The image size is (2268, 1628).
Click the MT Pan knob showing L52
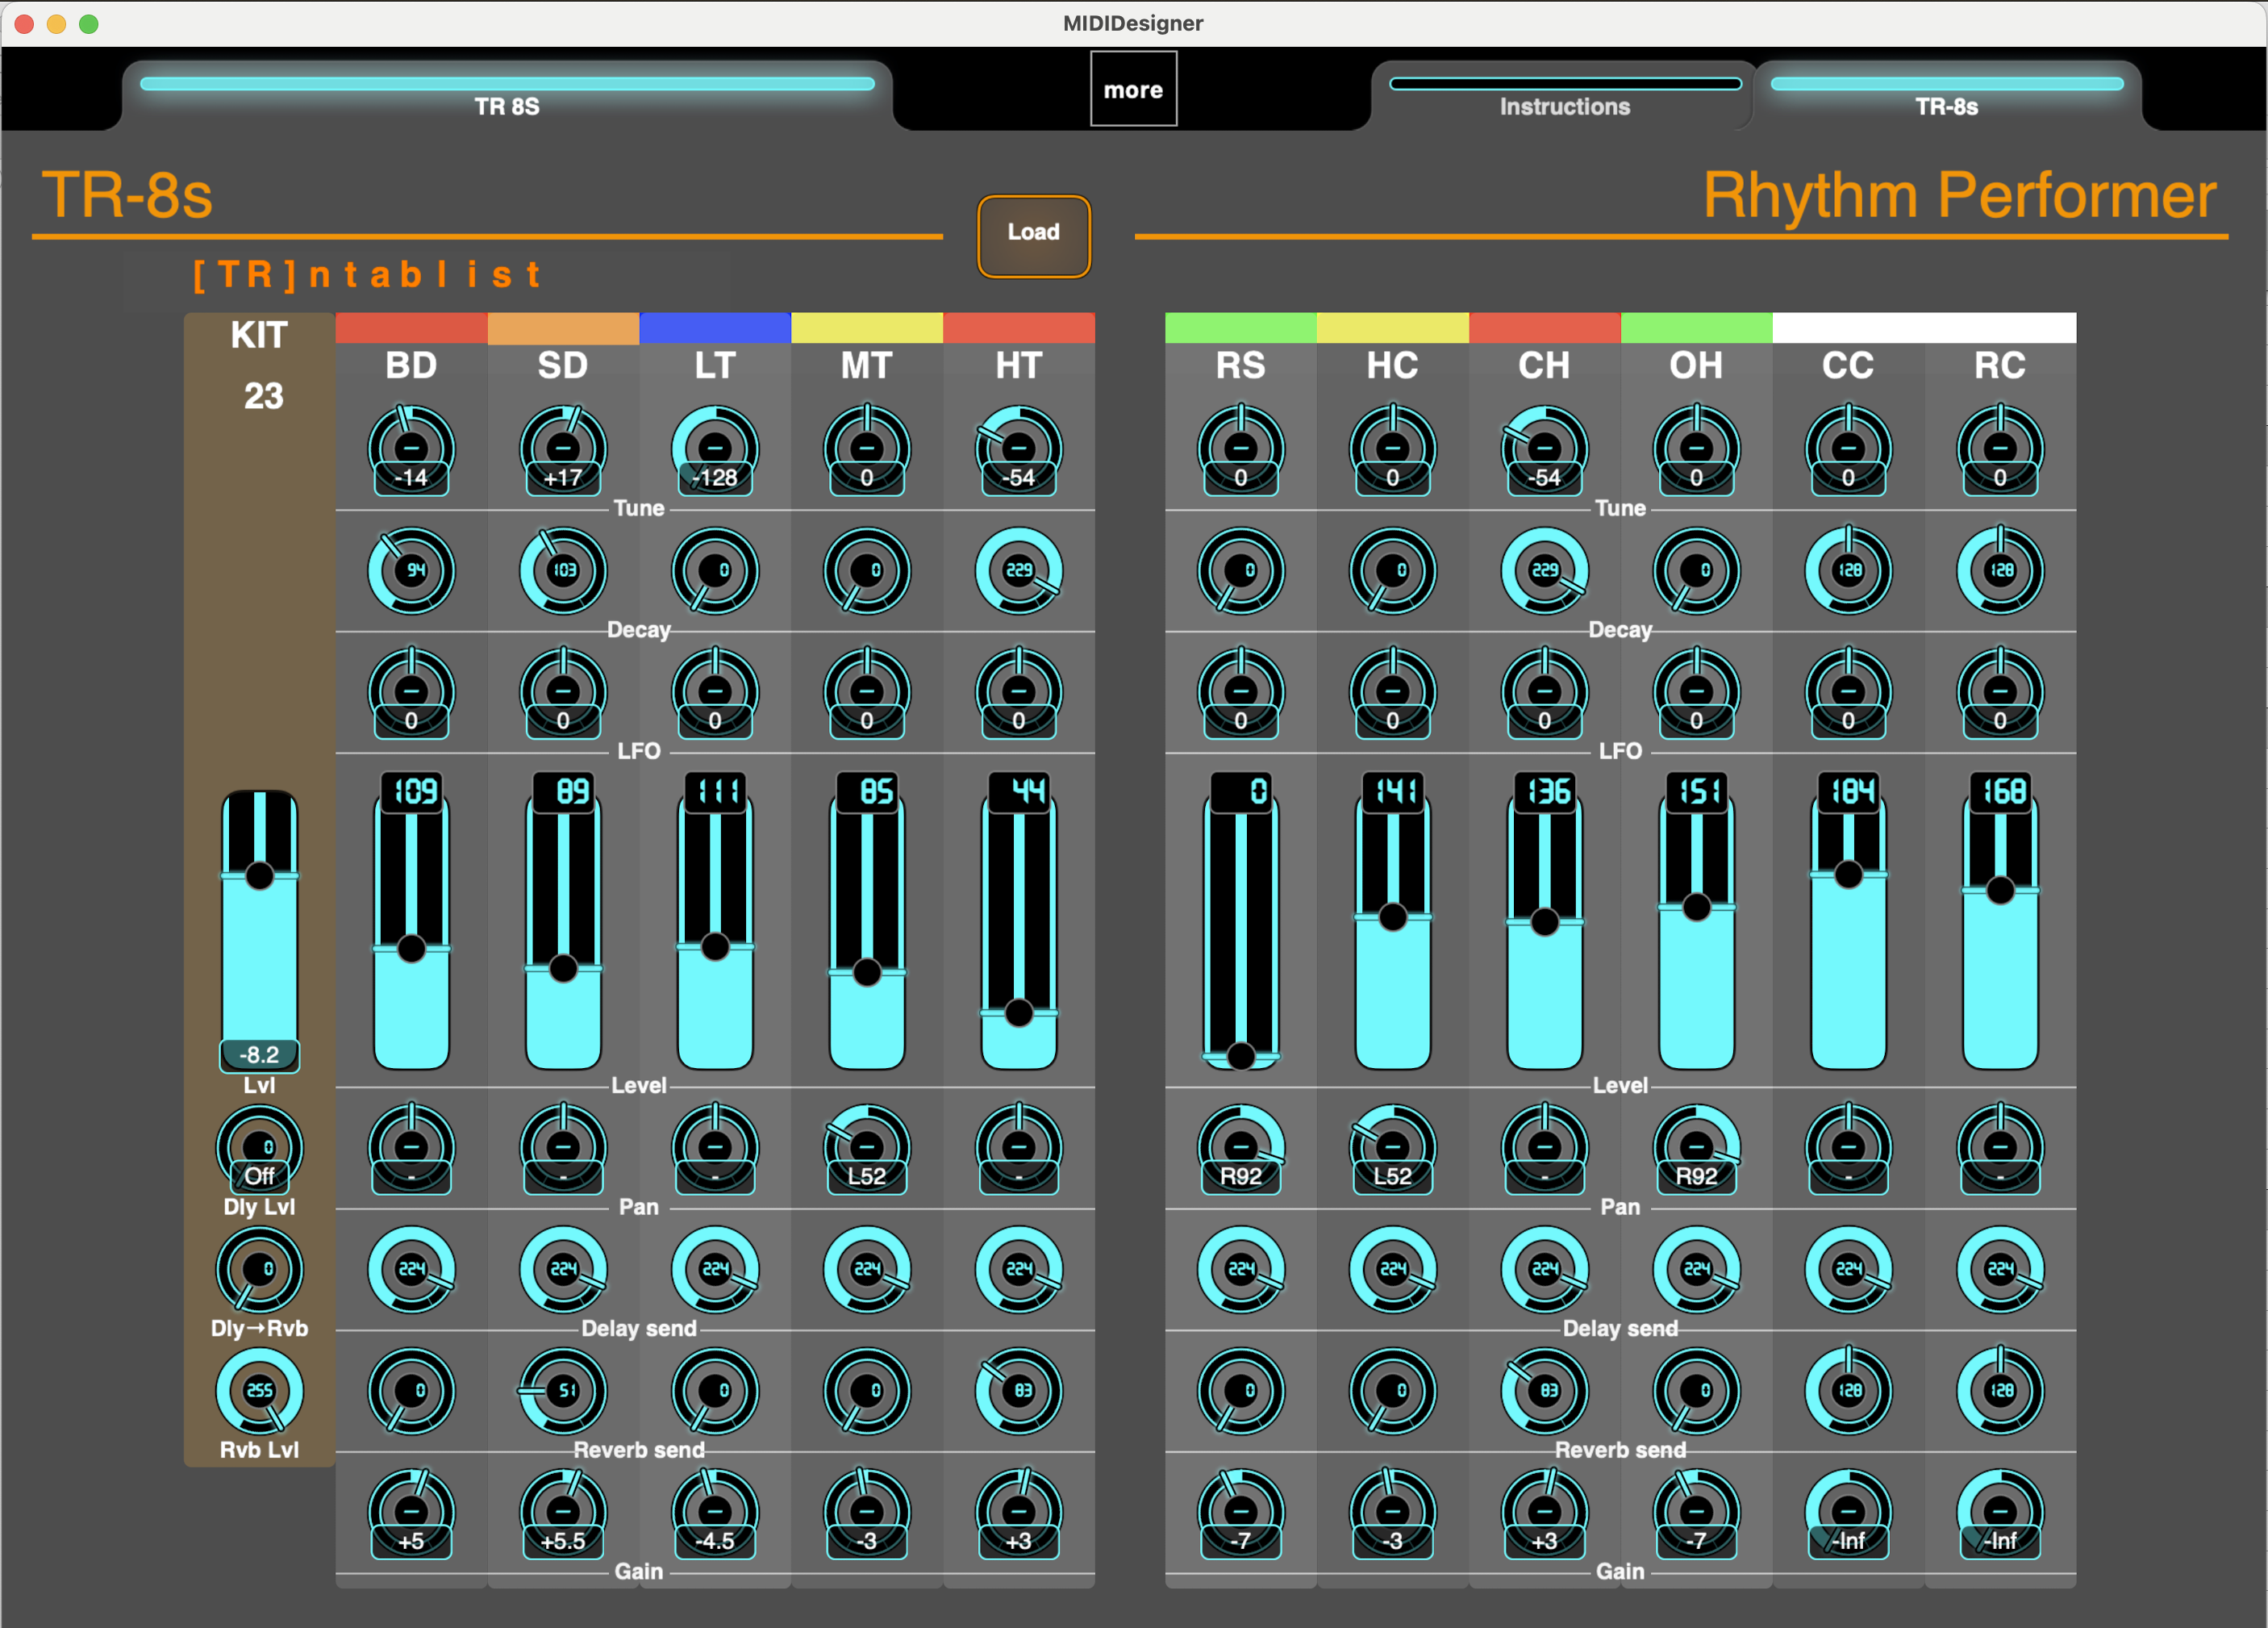(867, 1148)
